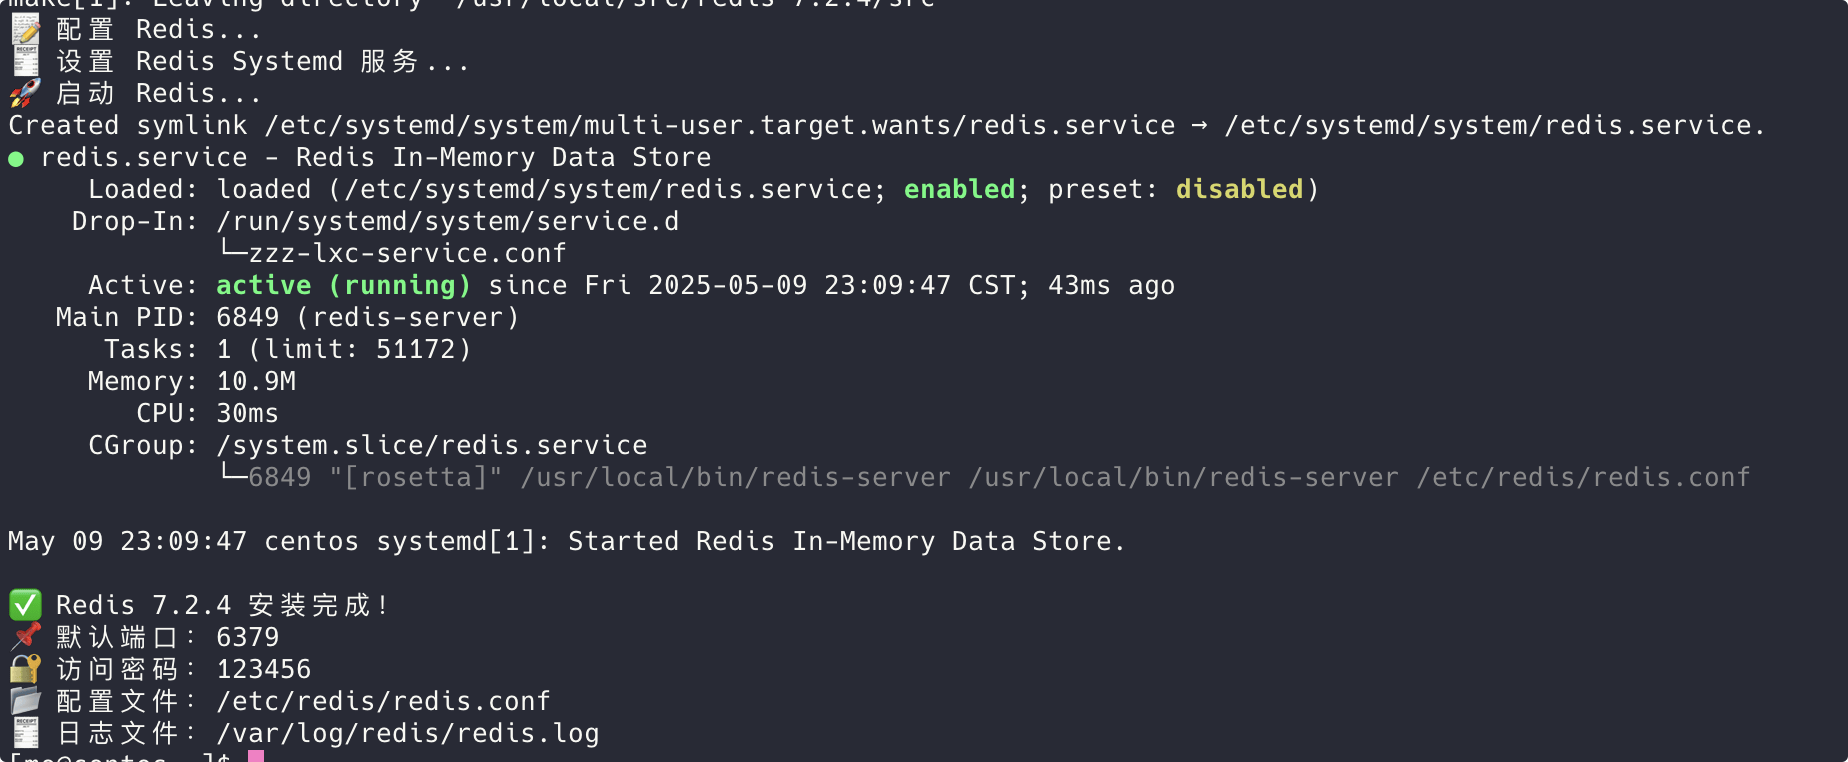Screen dimensions: 1848x762
Task: Click the green checkmark emoji before Redis 7.2.4
Action: tap(25, 605)
